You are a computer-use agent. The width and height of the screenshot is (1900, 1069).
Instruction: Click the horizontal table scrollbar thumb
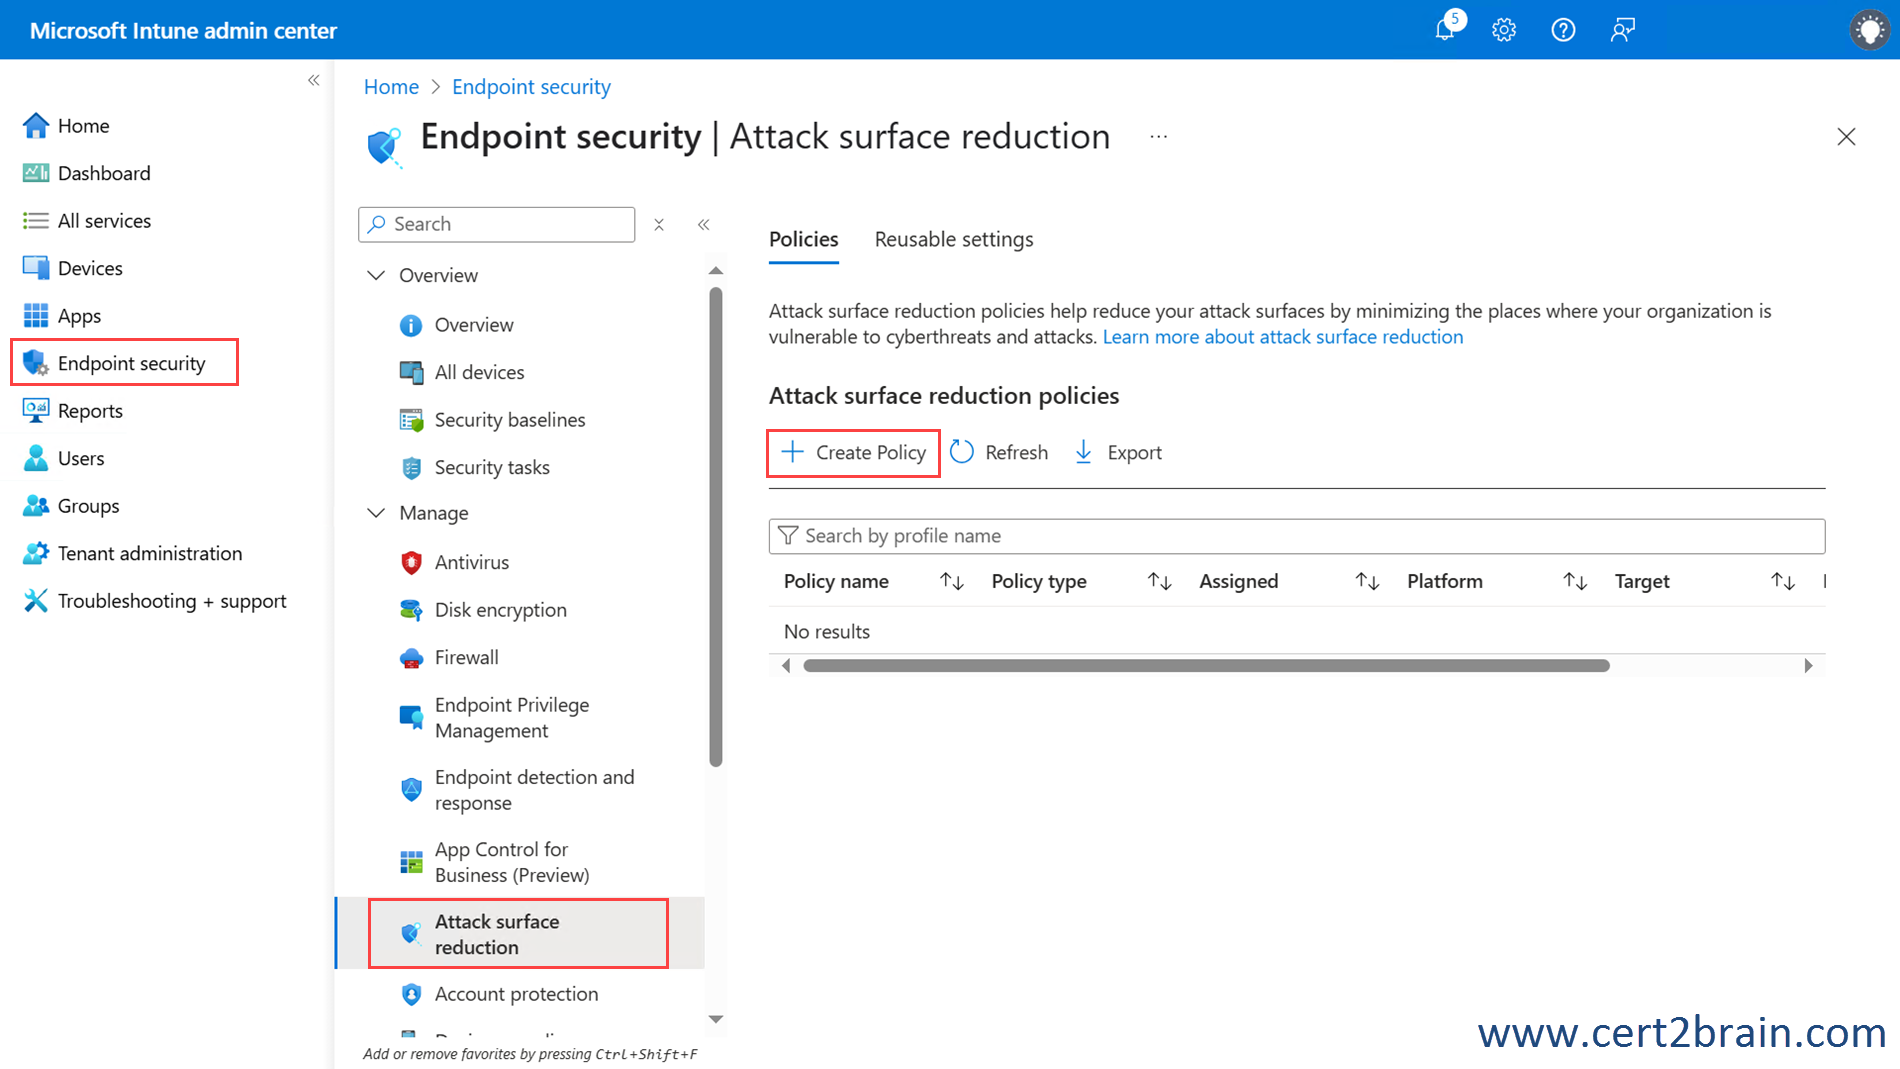1206,666
